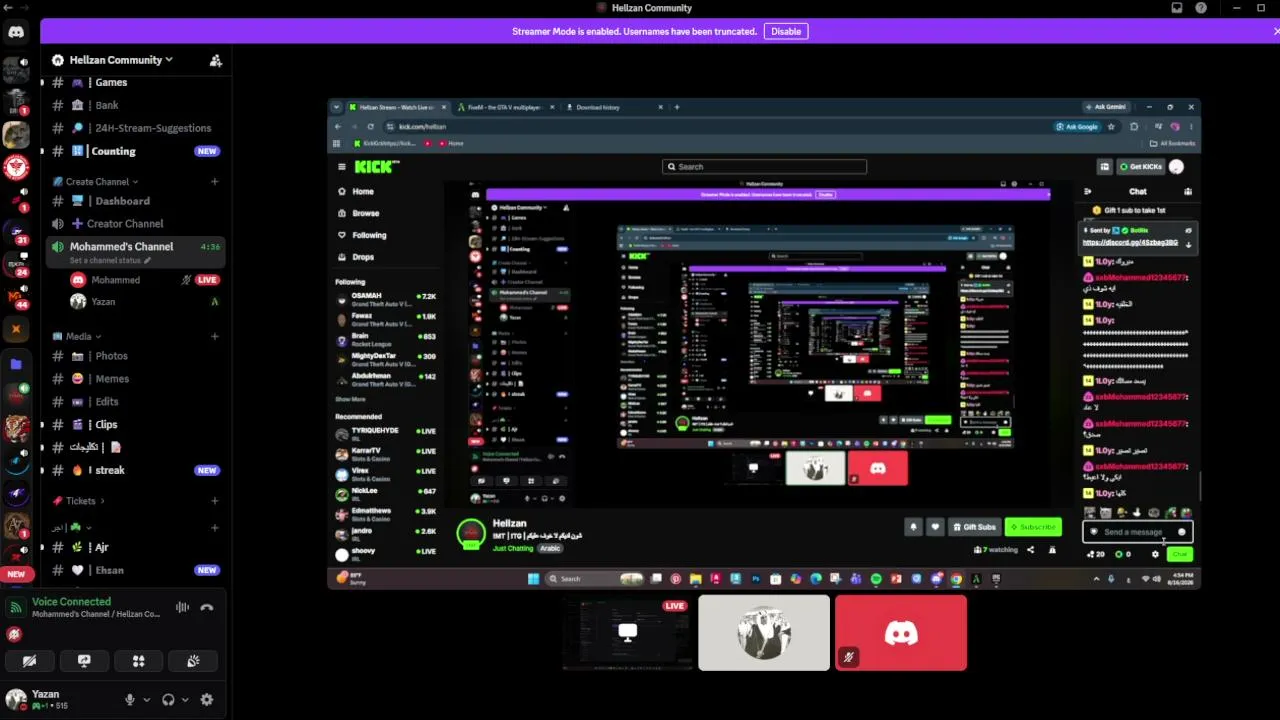Open the Games text channel
Screen dimensions: 1280x720
point(135,83)
